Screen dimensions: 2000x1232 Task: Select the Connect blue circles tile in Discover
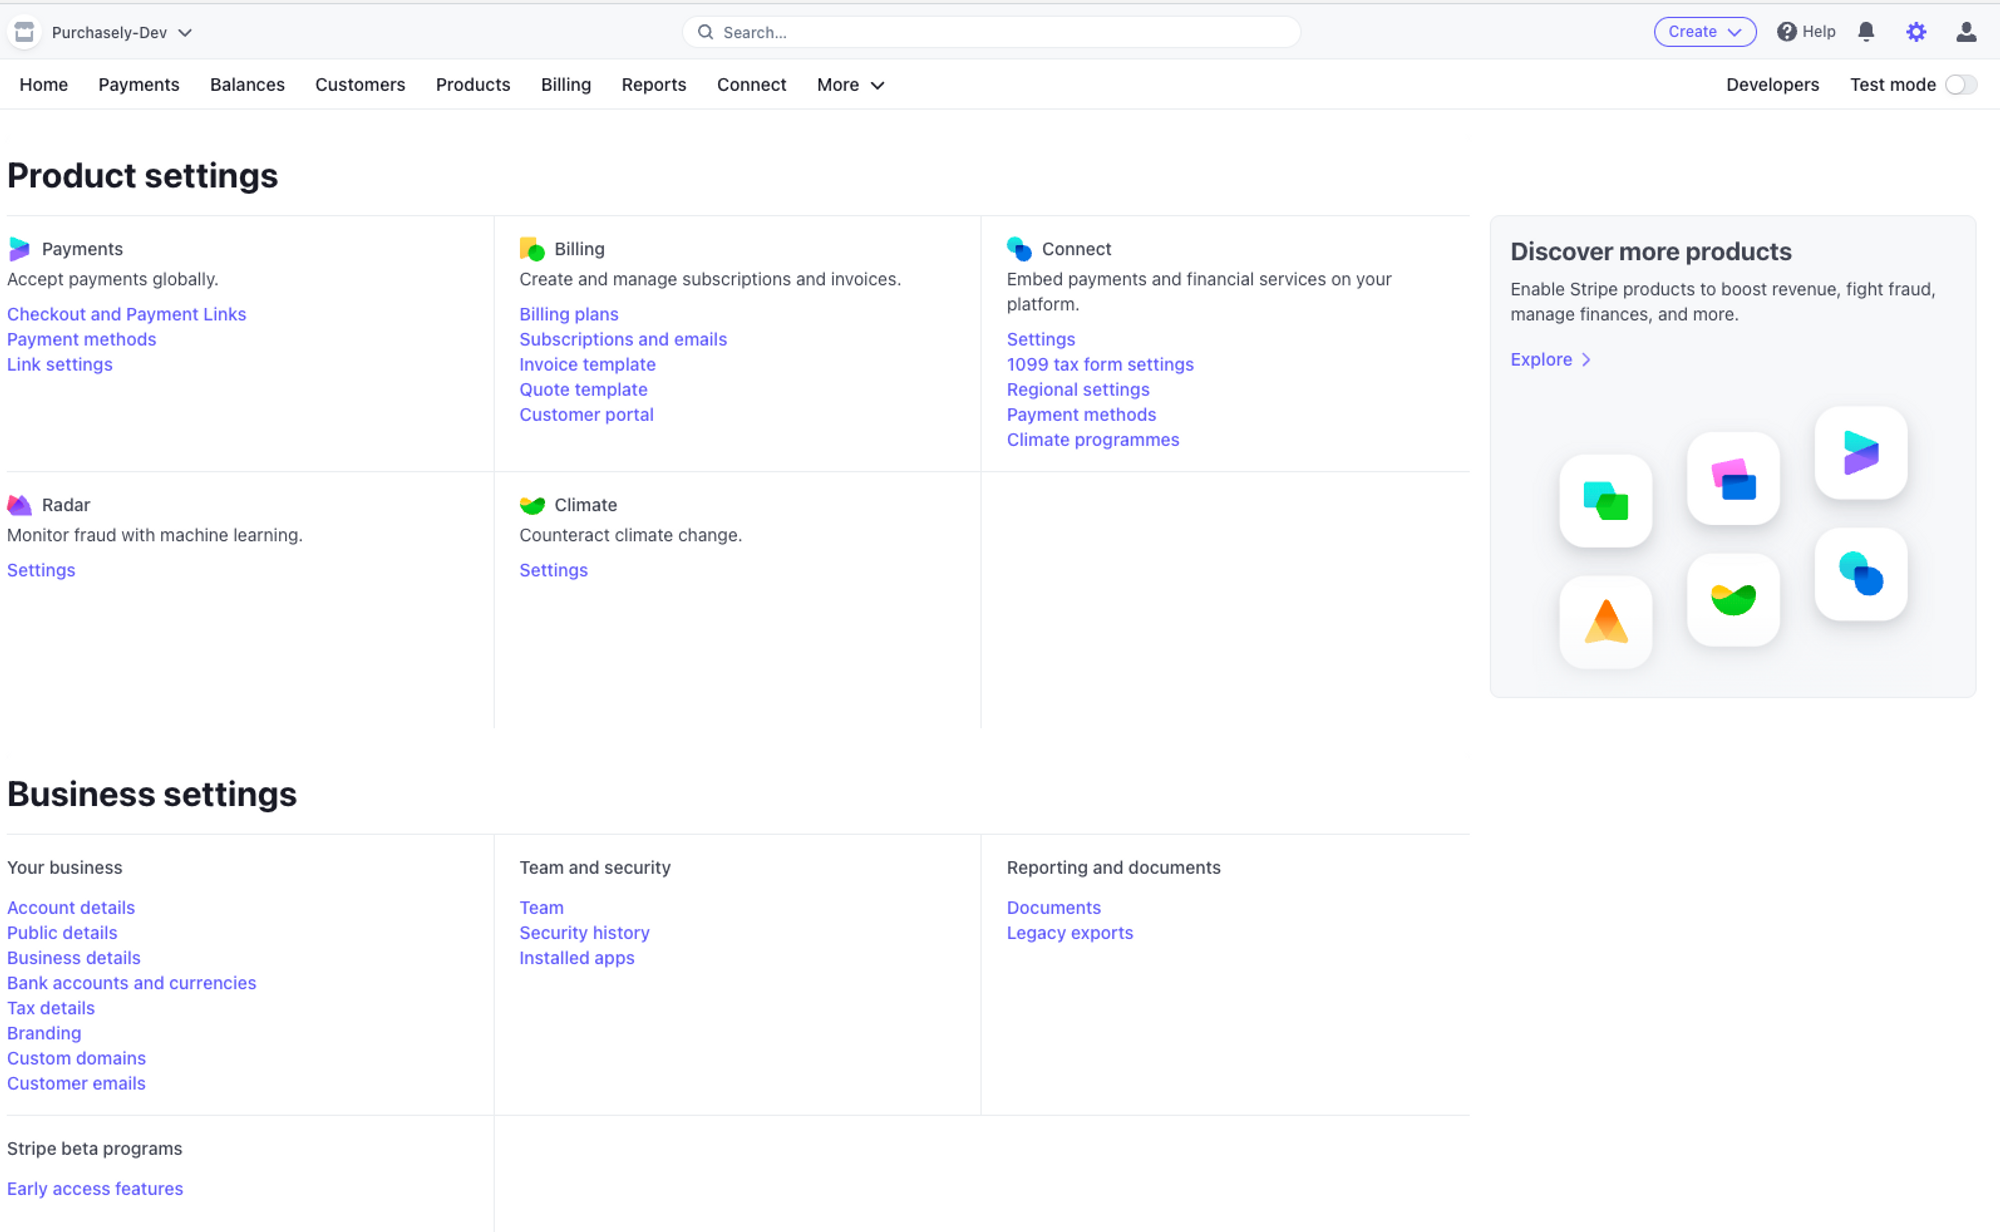click(1861, 574)
